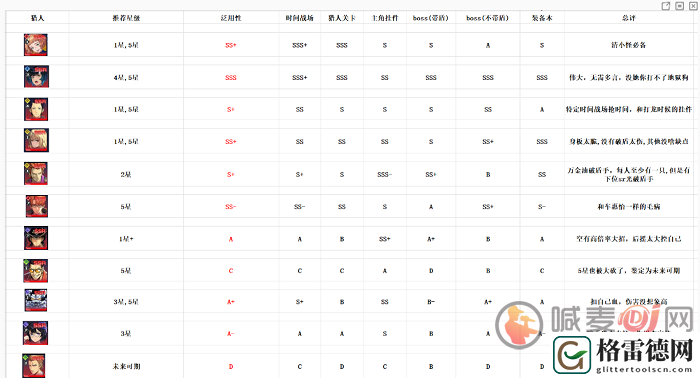Select the 特定时间战场抢时间 remark cell

click(629, 109)
